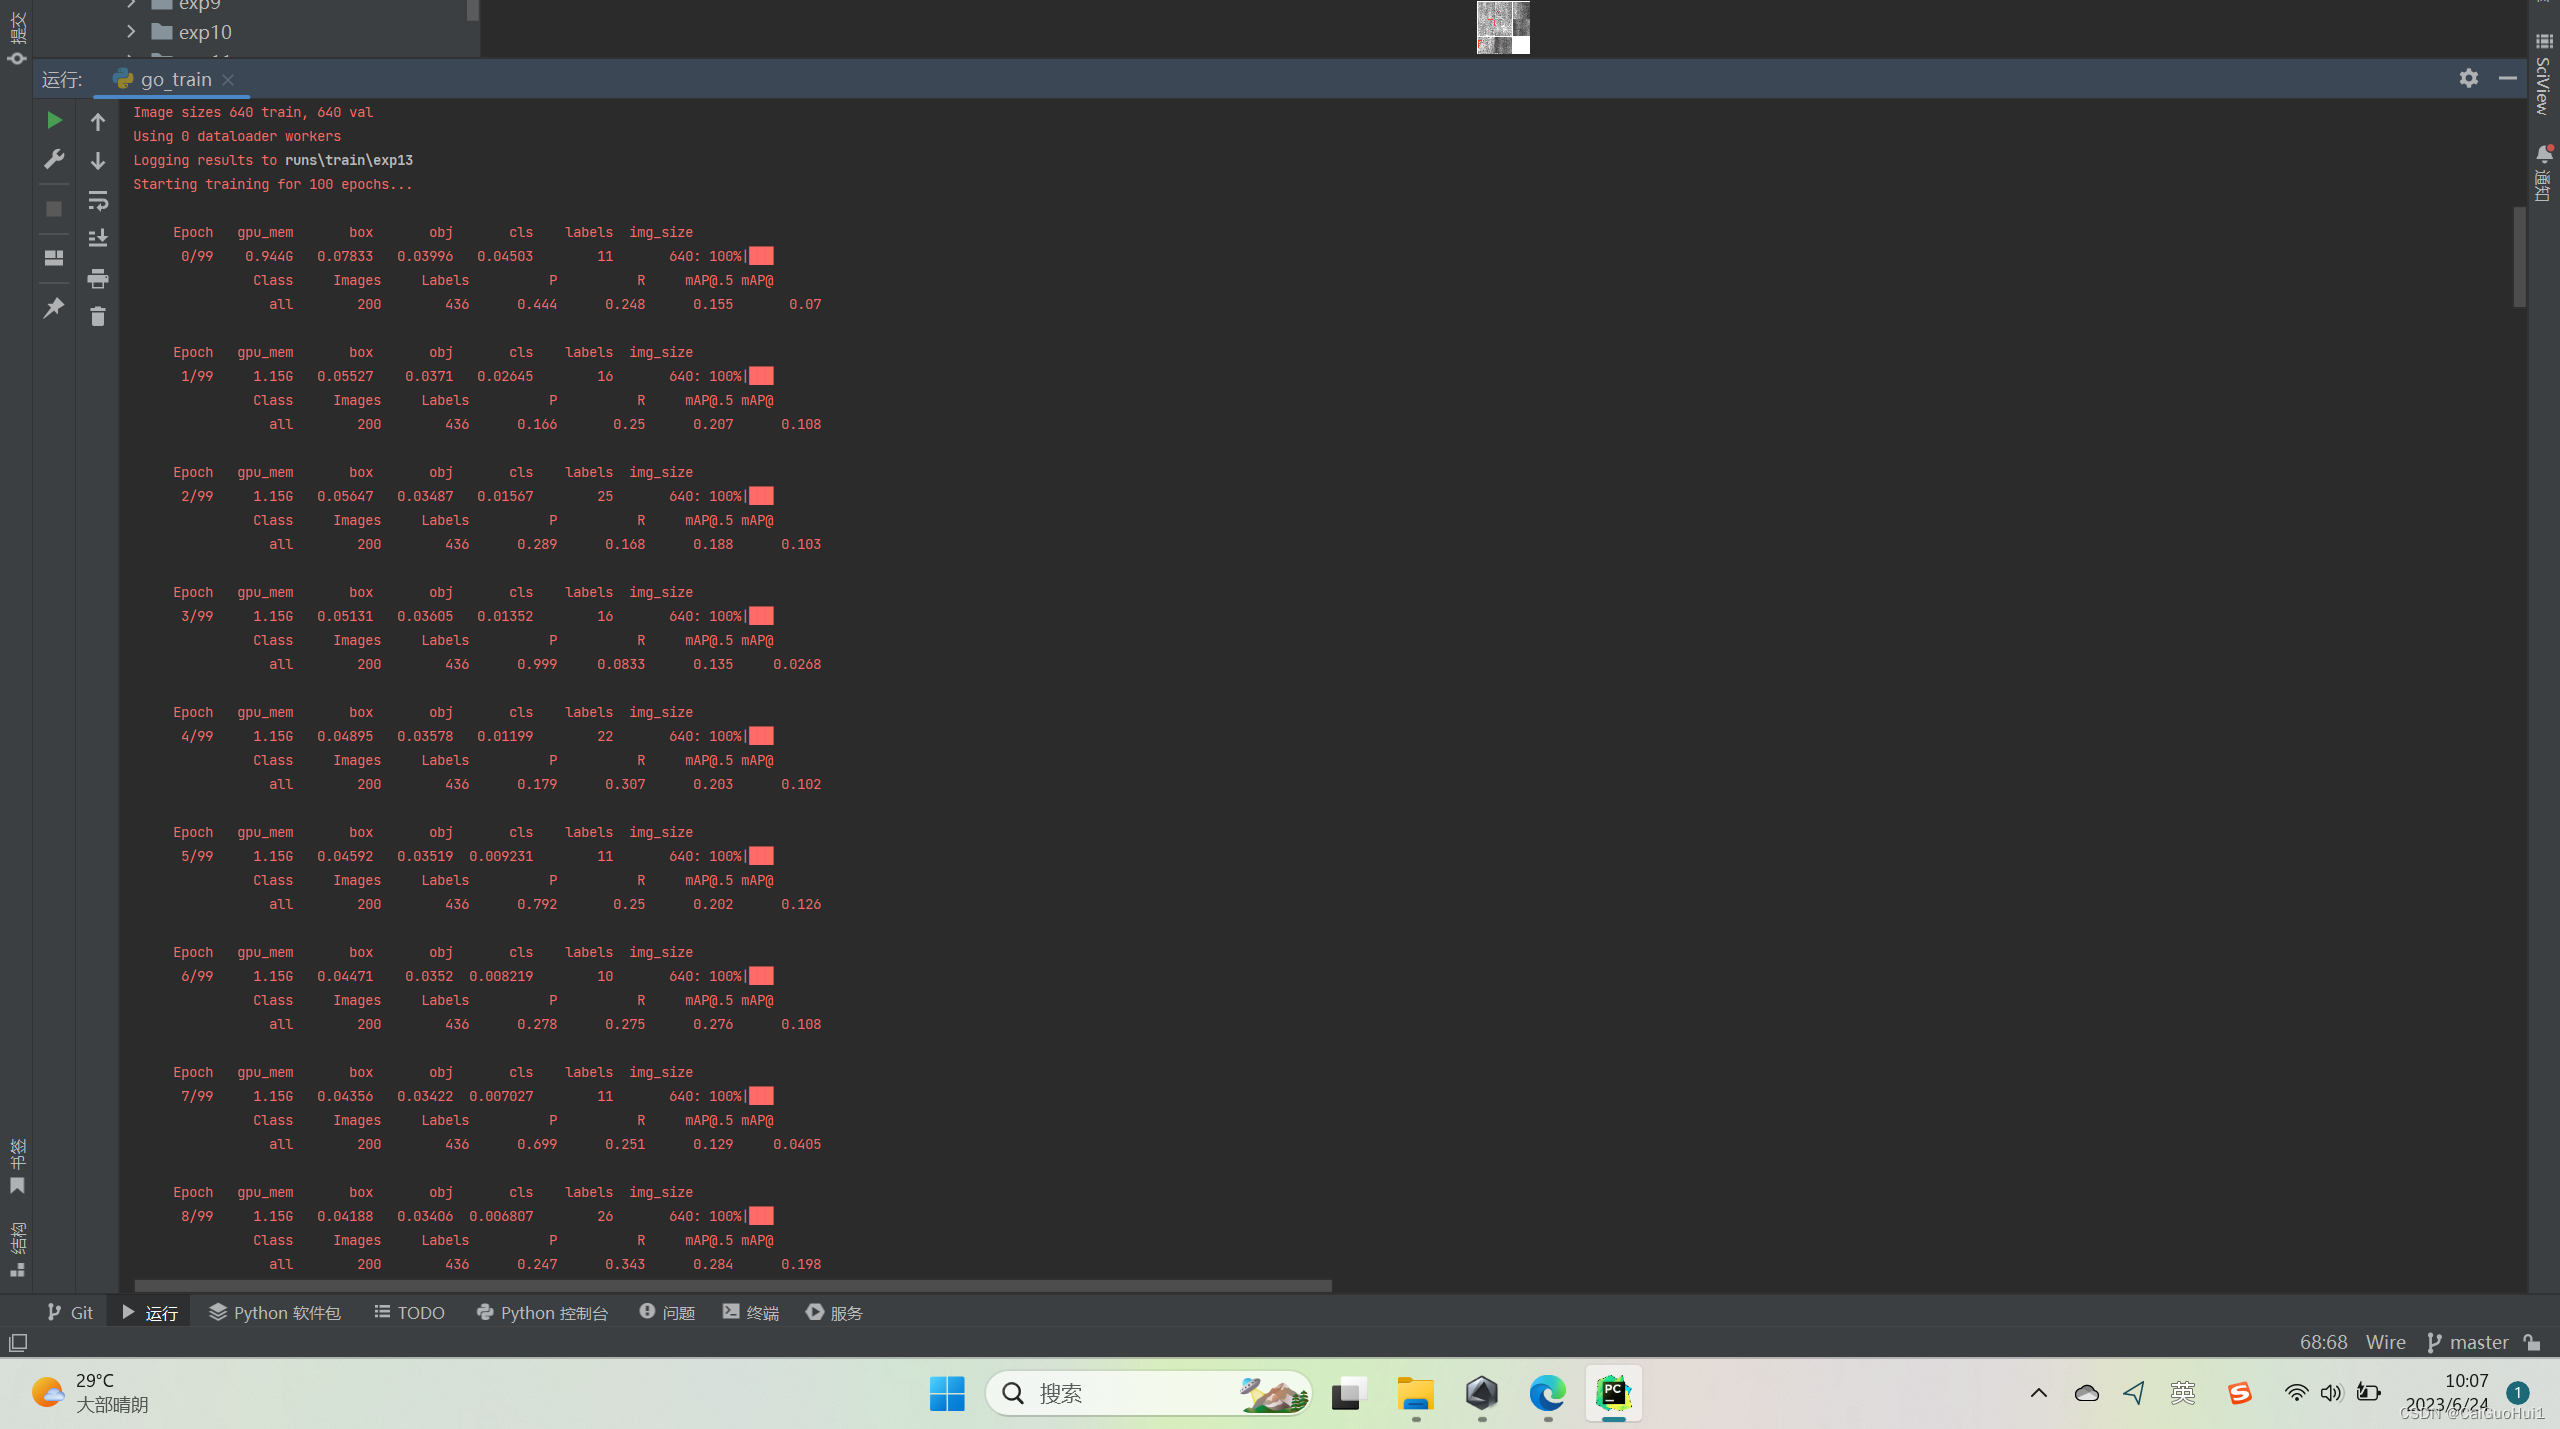Switch to the TODO tool window tab
Viewport: 2560px width, 1429px height.
tap(409, 1312)
